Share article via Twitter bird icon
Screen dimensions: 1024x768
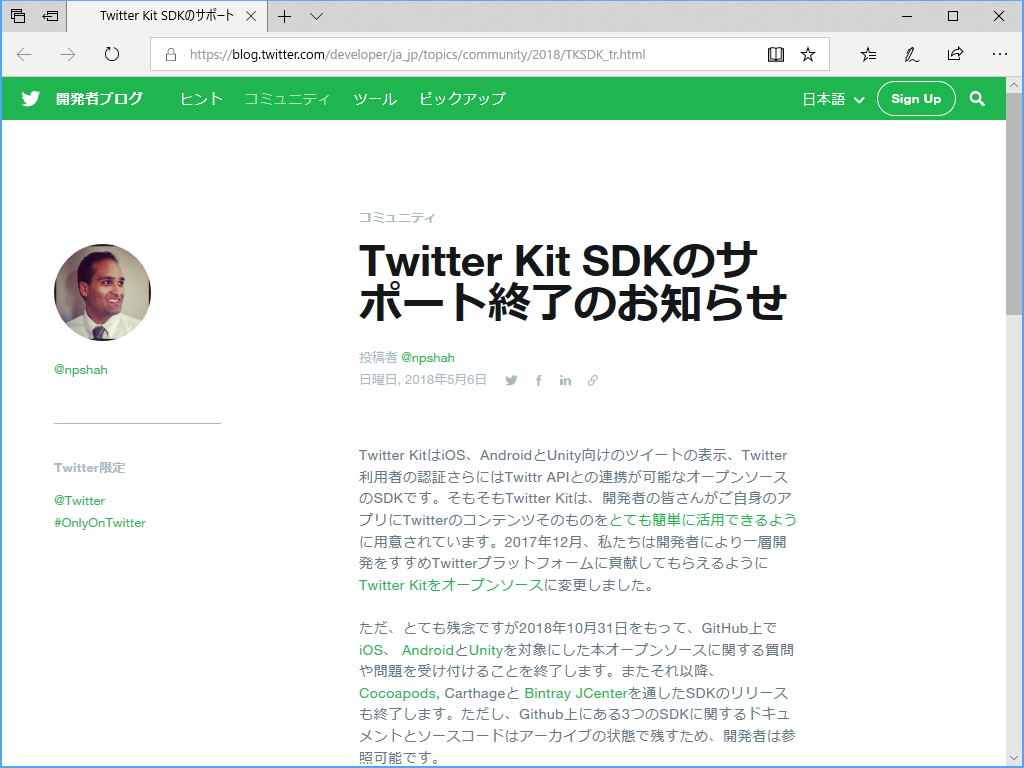(511, 380)
